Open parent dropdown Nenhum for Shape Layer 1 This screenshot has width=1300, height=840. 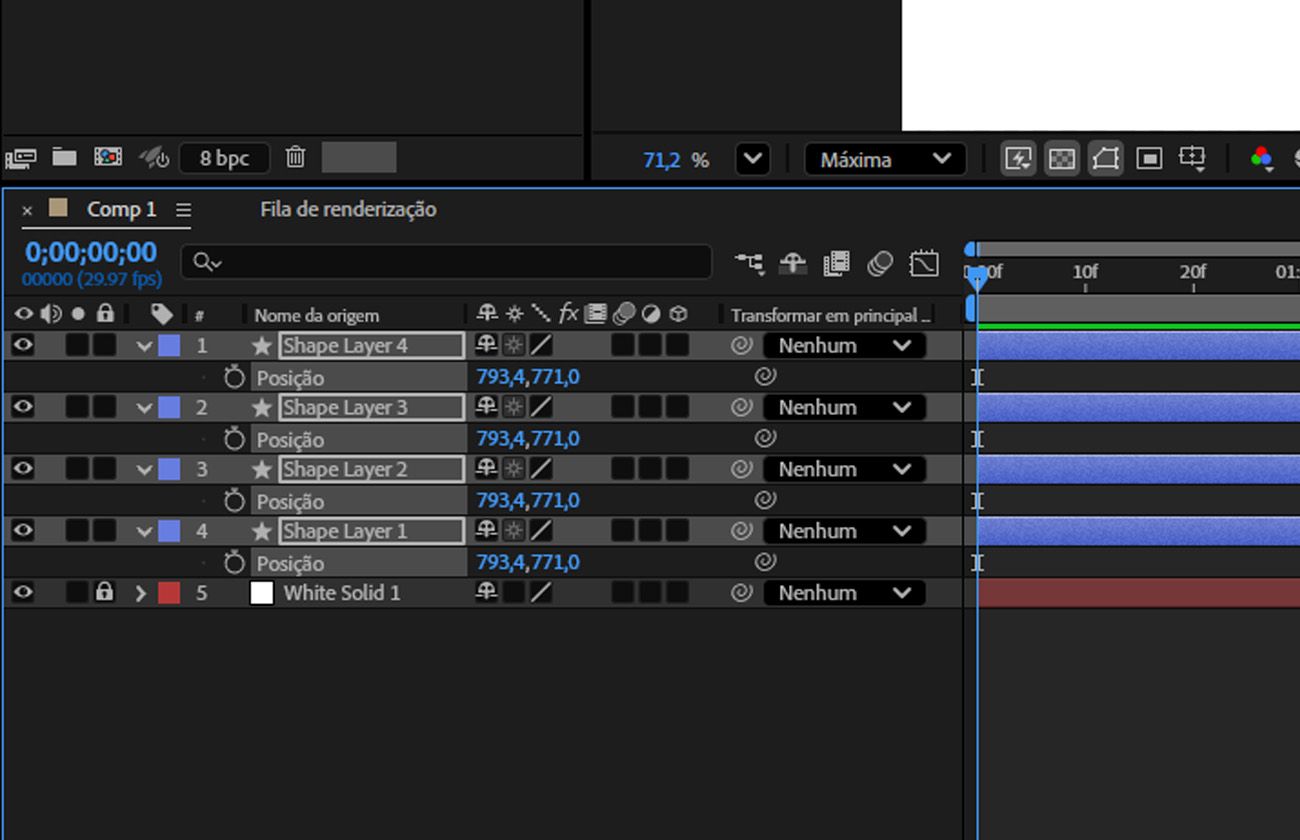point(845,532)
